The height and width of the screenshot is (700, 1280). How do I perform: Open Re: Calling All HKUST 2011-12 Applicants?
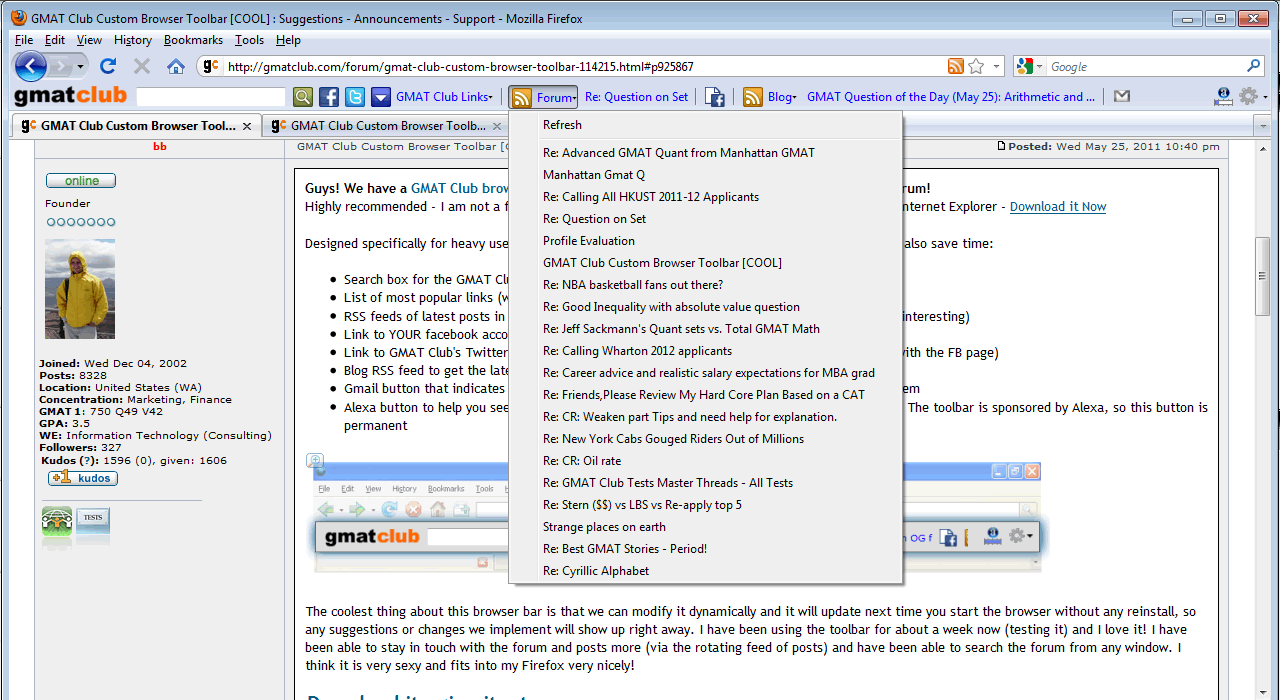pos(705,197)
